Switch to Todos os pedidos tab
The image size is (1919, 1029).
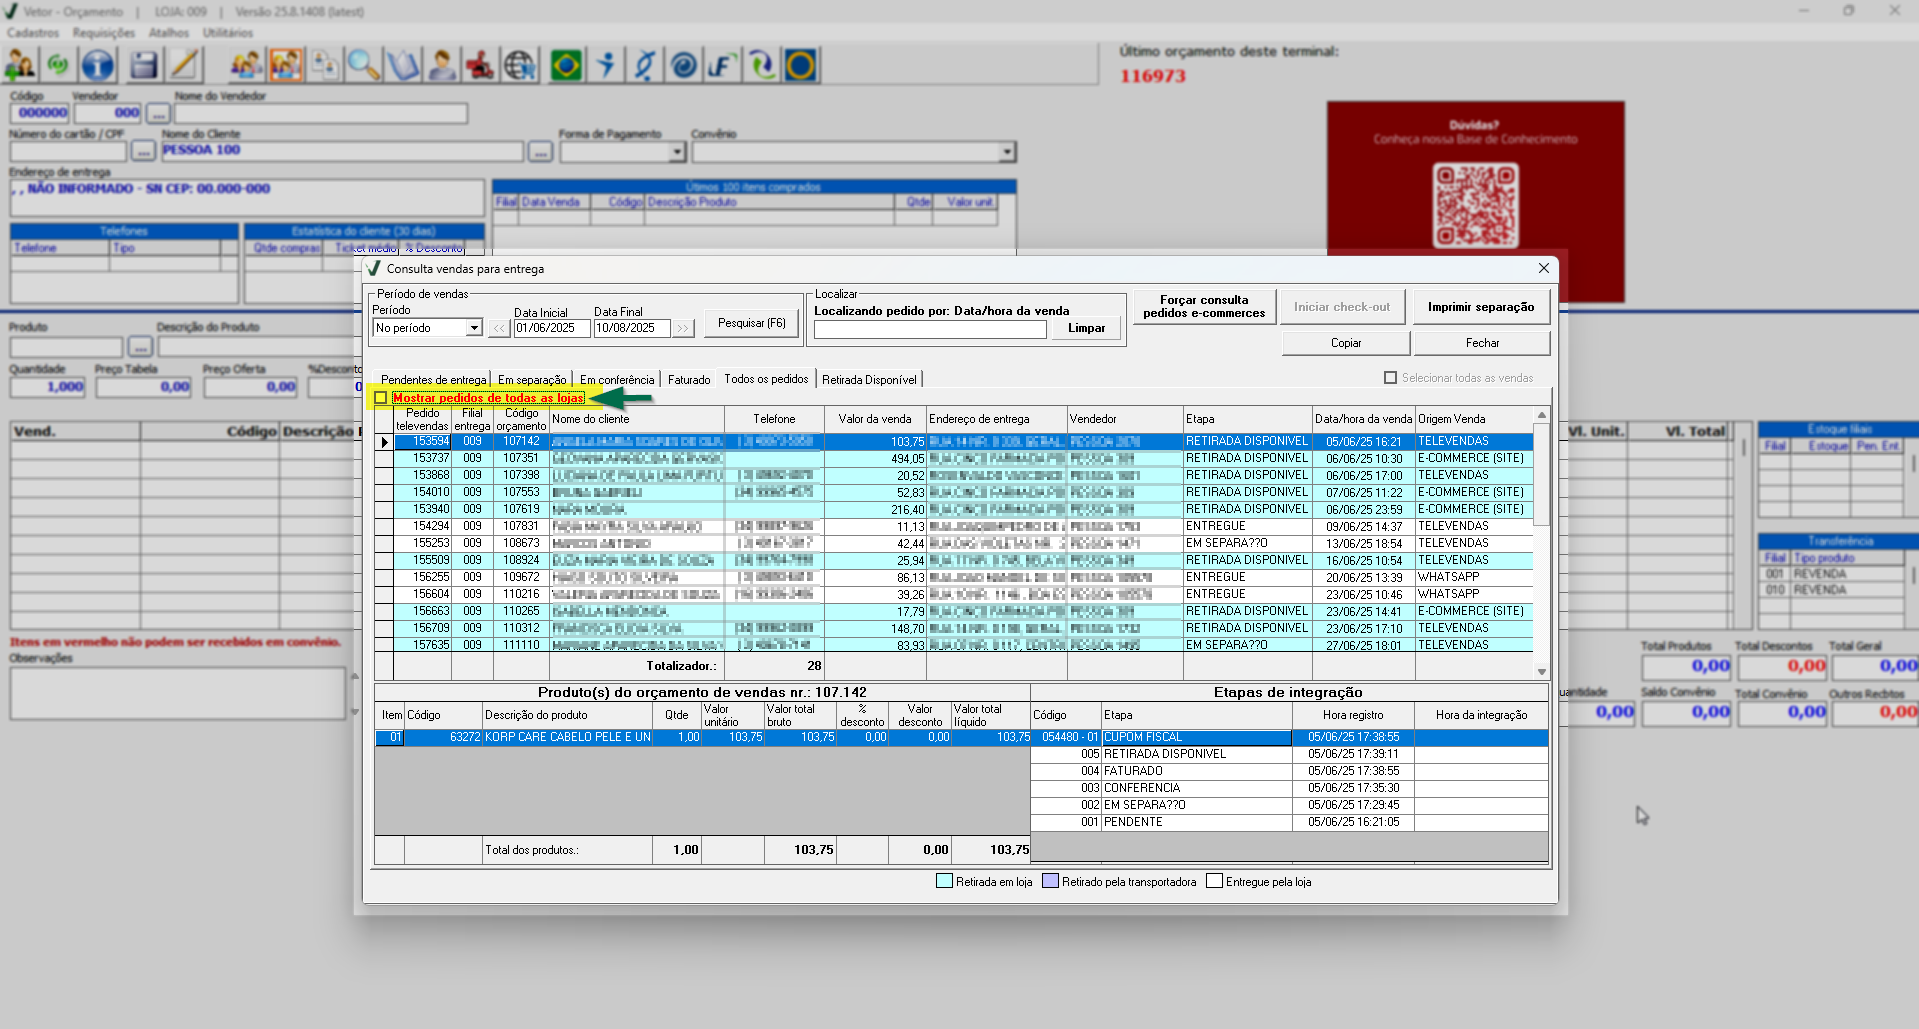pyautogui.click(x=766, y=379)
